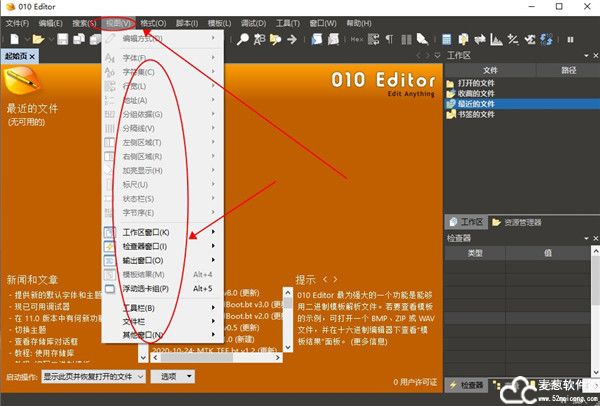The image size is (600, 406).
Task: Click the Goto arrow toolbar icon
Action: (x=292, y=39)
